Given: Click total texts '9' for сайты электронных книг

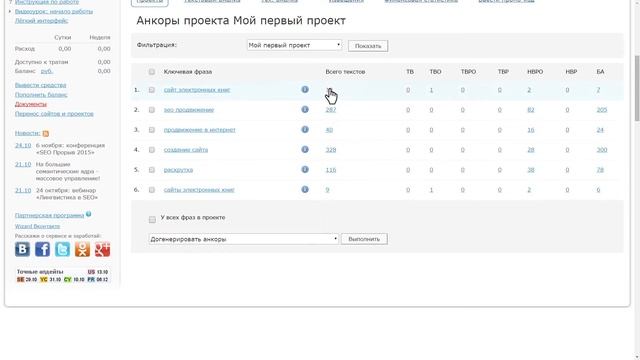Looking at the screenshot, I should tap(327, 190).
